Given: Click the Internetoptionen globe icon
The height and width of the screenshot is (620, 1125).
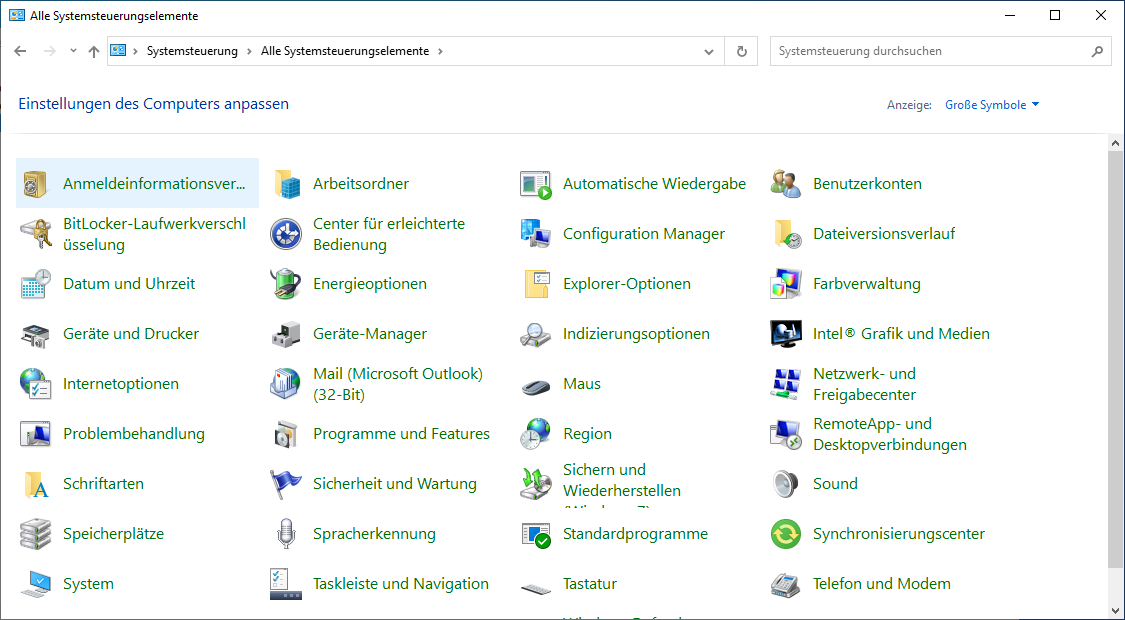Looking at the screenshot, I should [35, 384].
